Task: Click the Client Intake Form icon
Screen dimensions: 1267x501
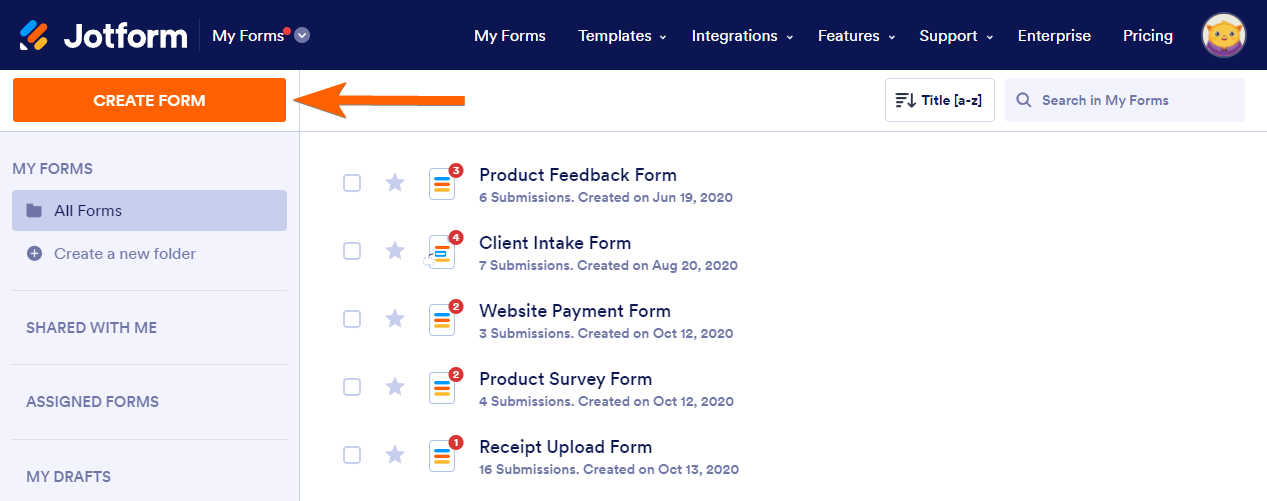Action: [x=442, y=251]
